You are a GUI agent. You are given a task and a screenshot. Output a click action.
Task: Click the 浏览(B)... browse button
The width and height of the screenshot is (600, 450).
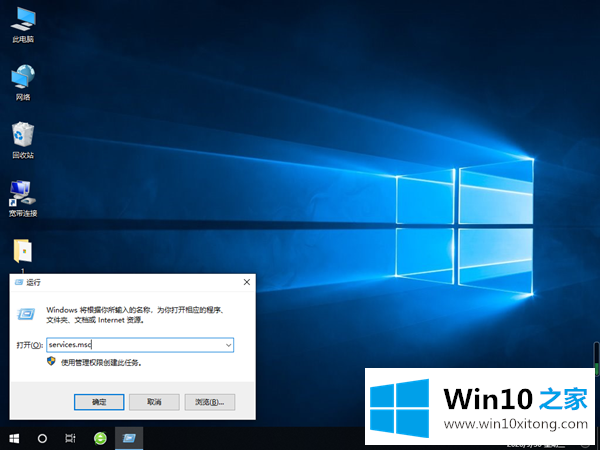[x=210, y=402]
